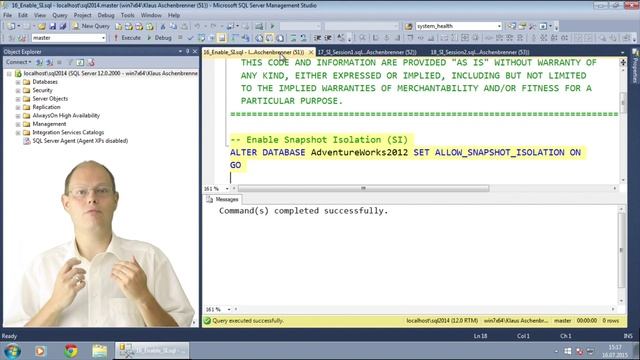
Task: Select the Messages results tab
Action: click(x=222, y=200)
